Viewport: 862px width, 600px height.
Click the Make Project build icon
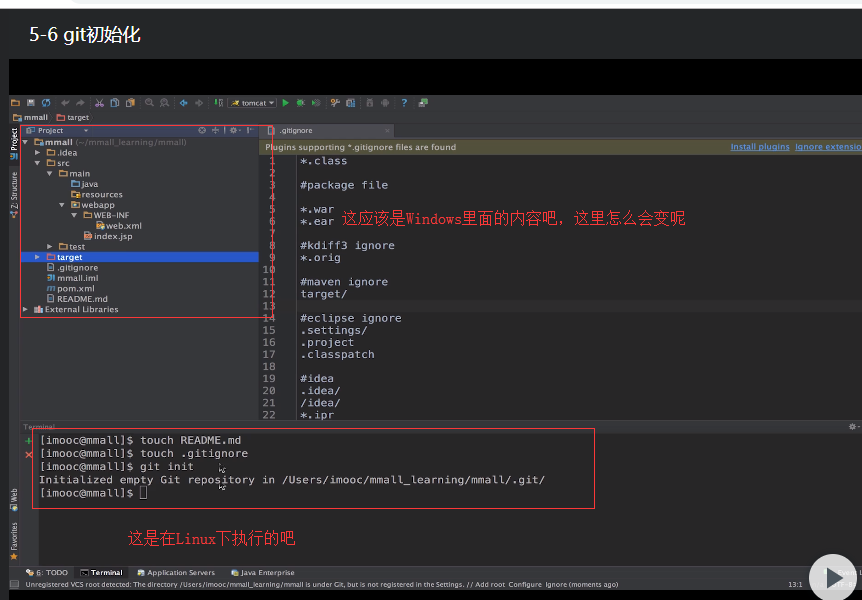219,103
